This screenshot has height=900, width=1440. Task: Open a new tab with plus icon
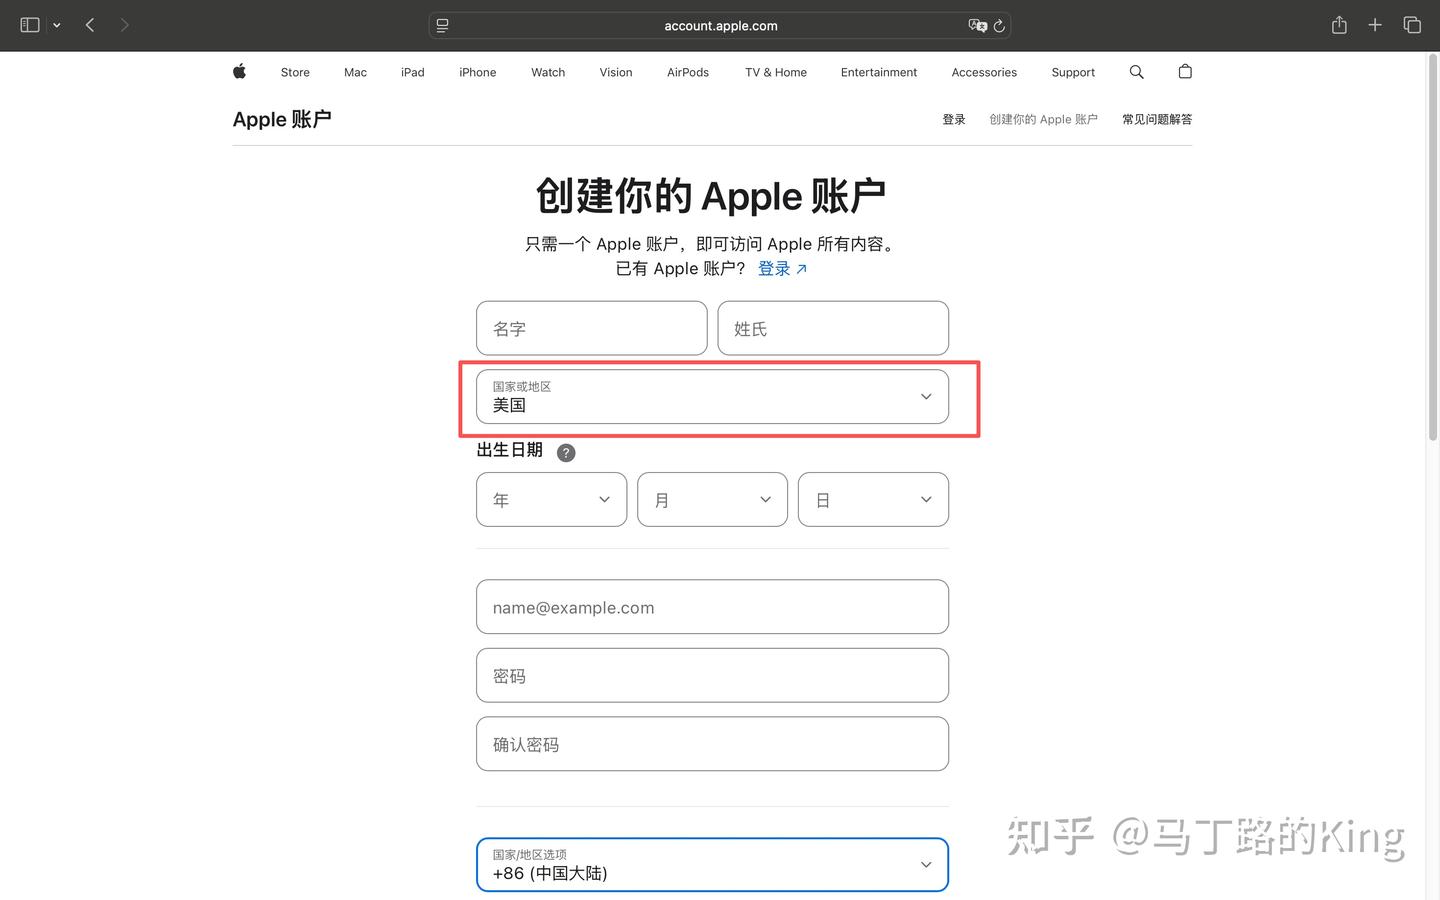tap(1375, 25)
